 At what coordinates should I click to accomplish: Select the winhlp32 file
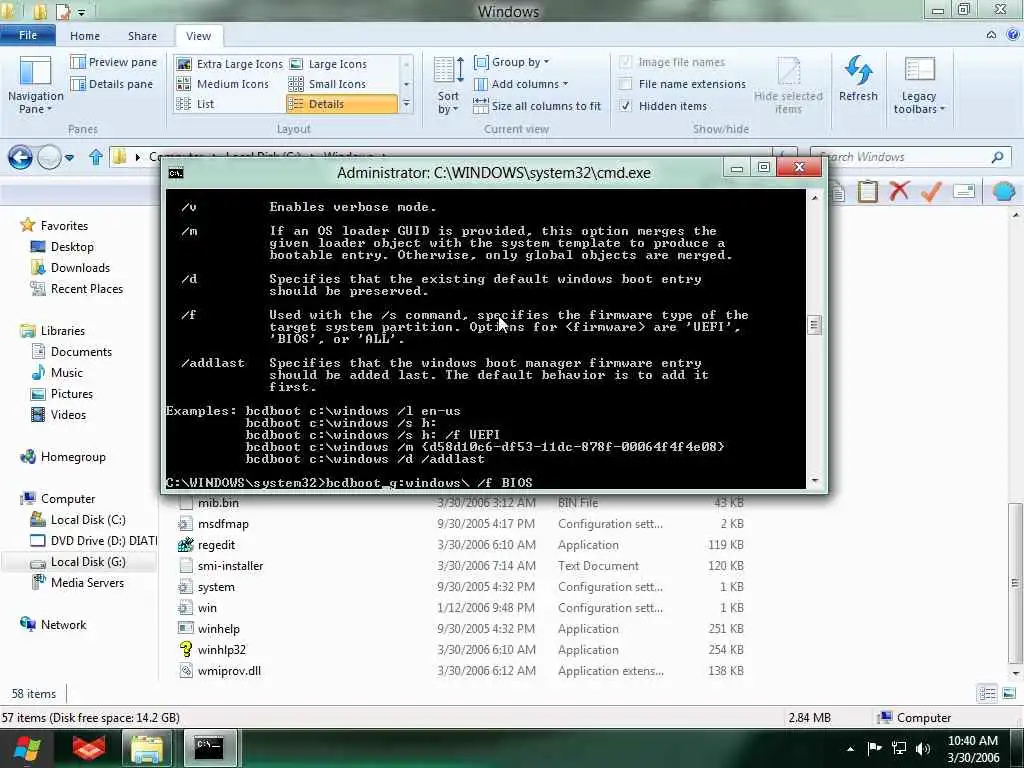[x=221, y=650]
